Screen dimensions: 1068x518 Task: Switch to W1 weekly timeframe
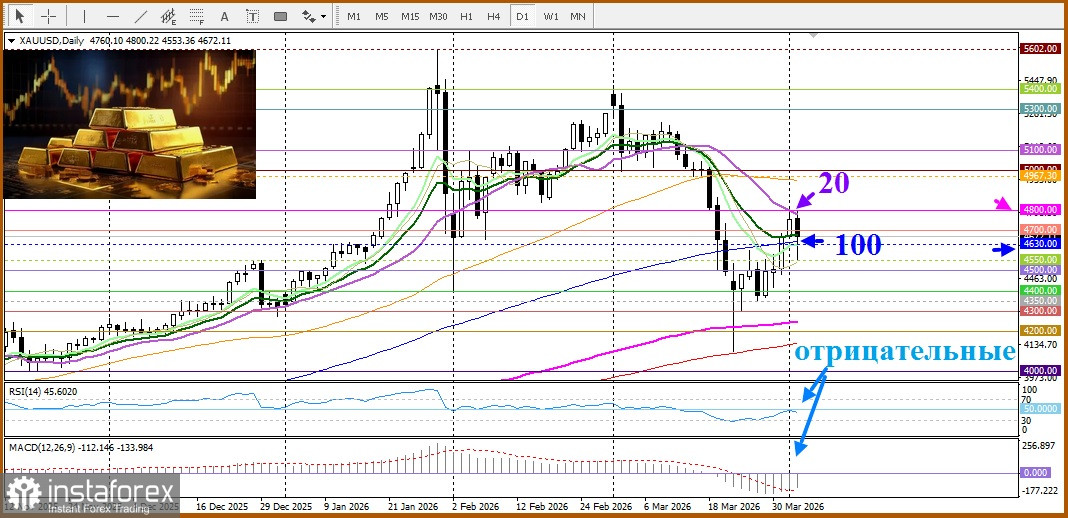click(550, 16)
